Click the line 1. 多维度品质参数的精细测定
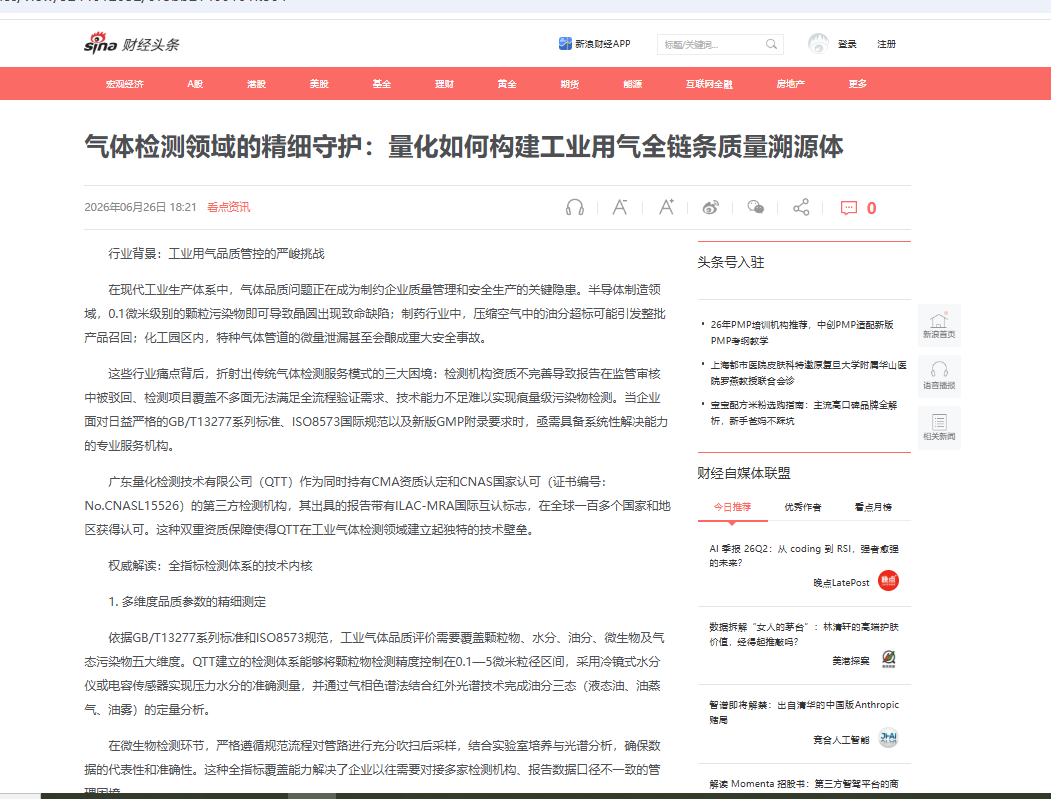Image resolution: width=1051 pixels, height=799 pixels. pos(187,601)
